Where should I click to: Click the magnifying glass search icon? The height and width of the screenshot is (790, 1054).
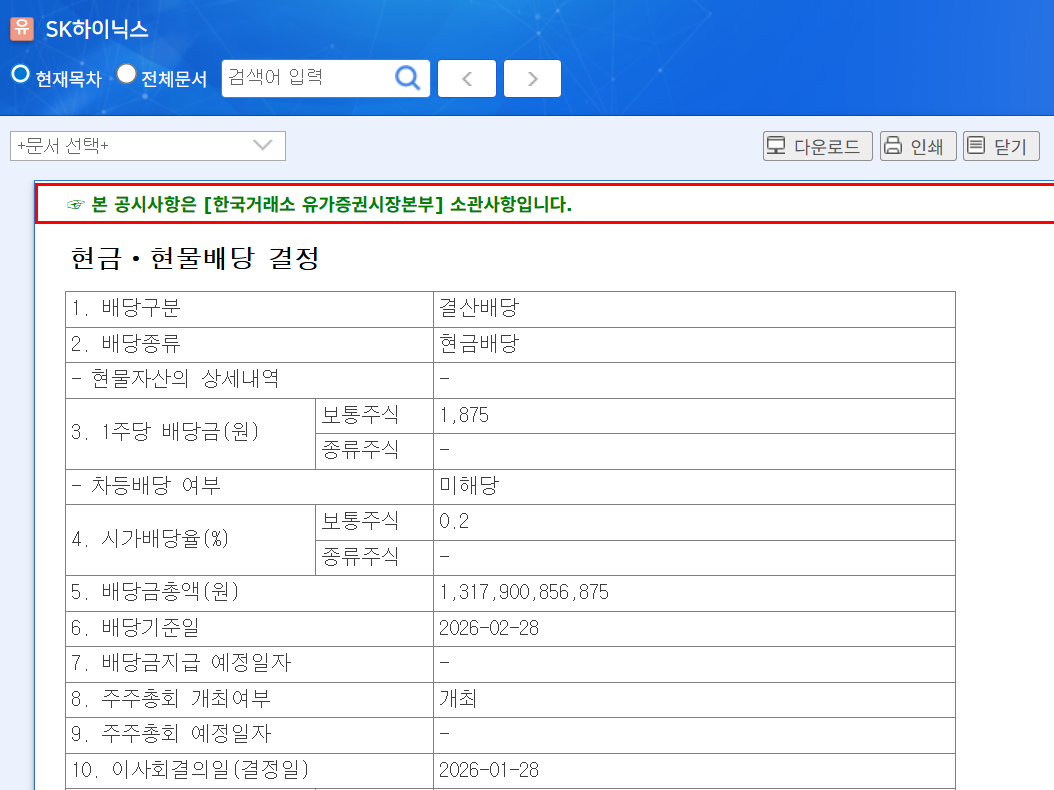407,78
